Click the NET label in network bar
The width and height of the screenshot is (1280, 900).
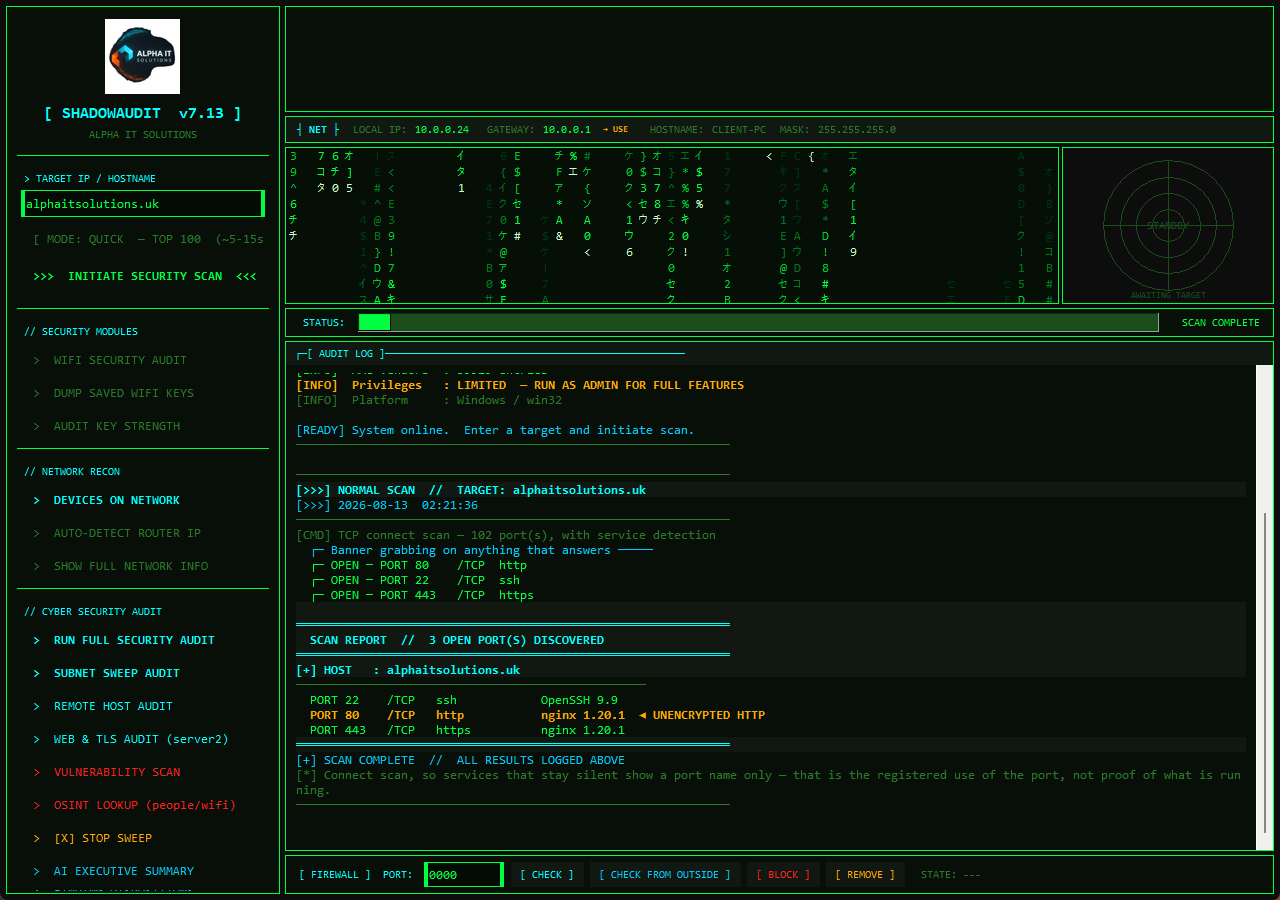[318, 129]
